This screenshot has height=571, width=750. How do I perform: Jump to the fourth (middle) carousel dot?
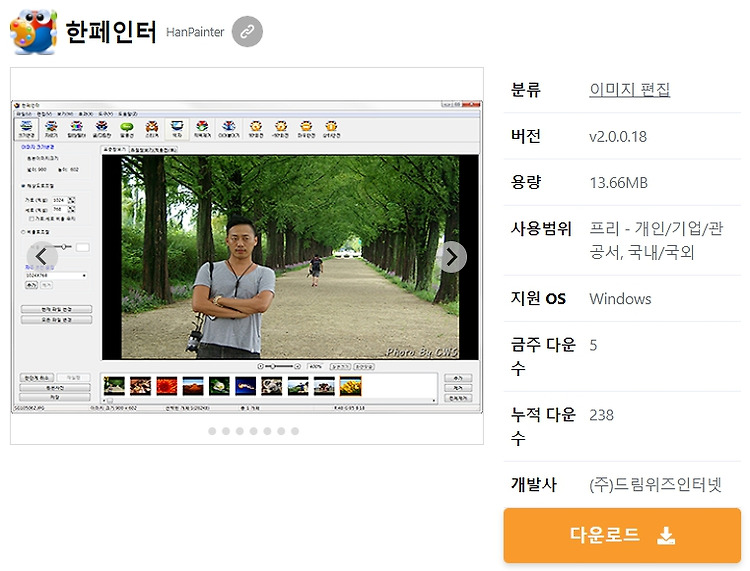pos(254,431)
